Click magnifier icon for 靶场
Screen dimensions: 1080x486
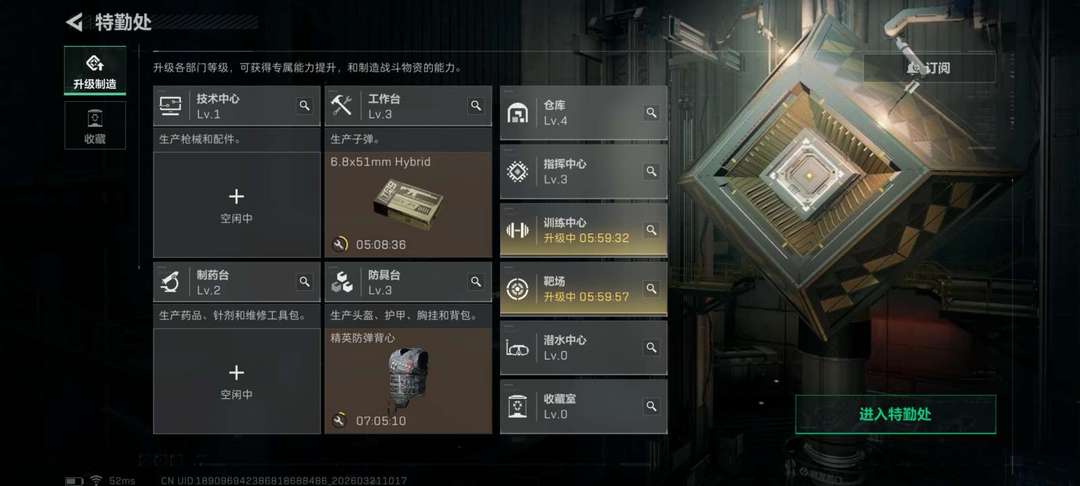click(652, 288)
